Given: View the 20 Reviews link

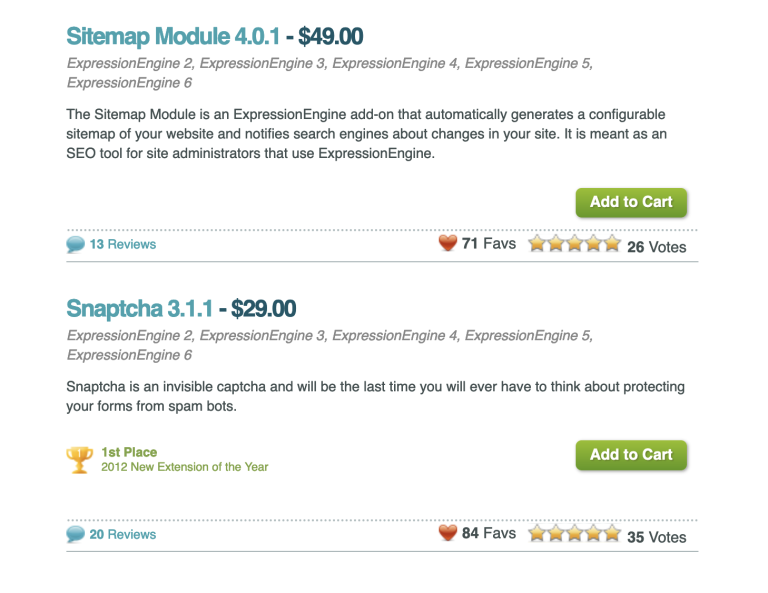Looking at the screenshot, I should pyautogui.click(x=122, y=534).
